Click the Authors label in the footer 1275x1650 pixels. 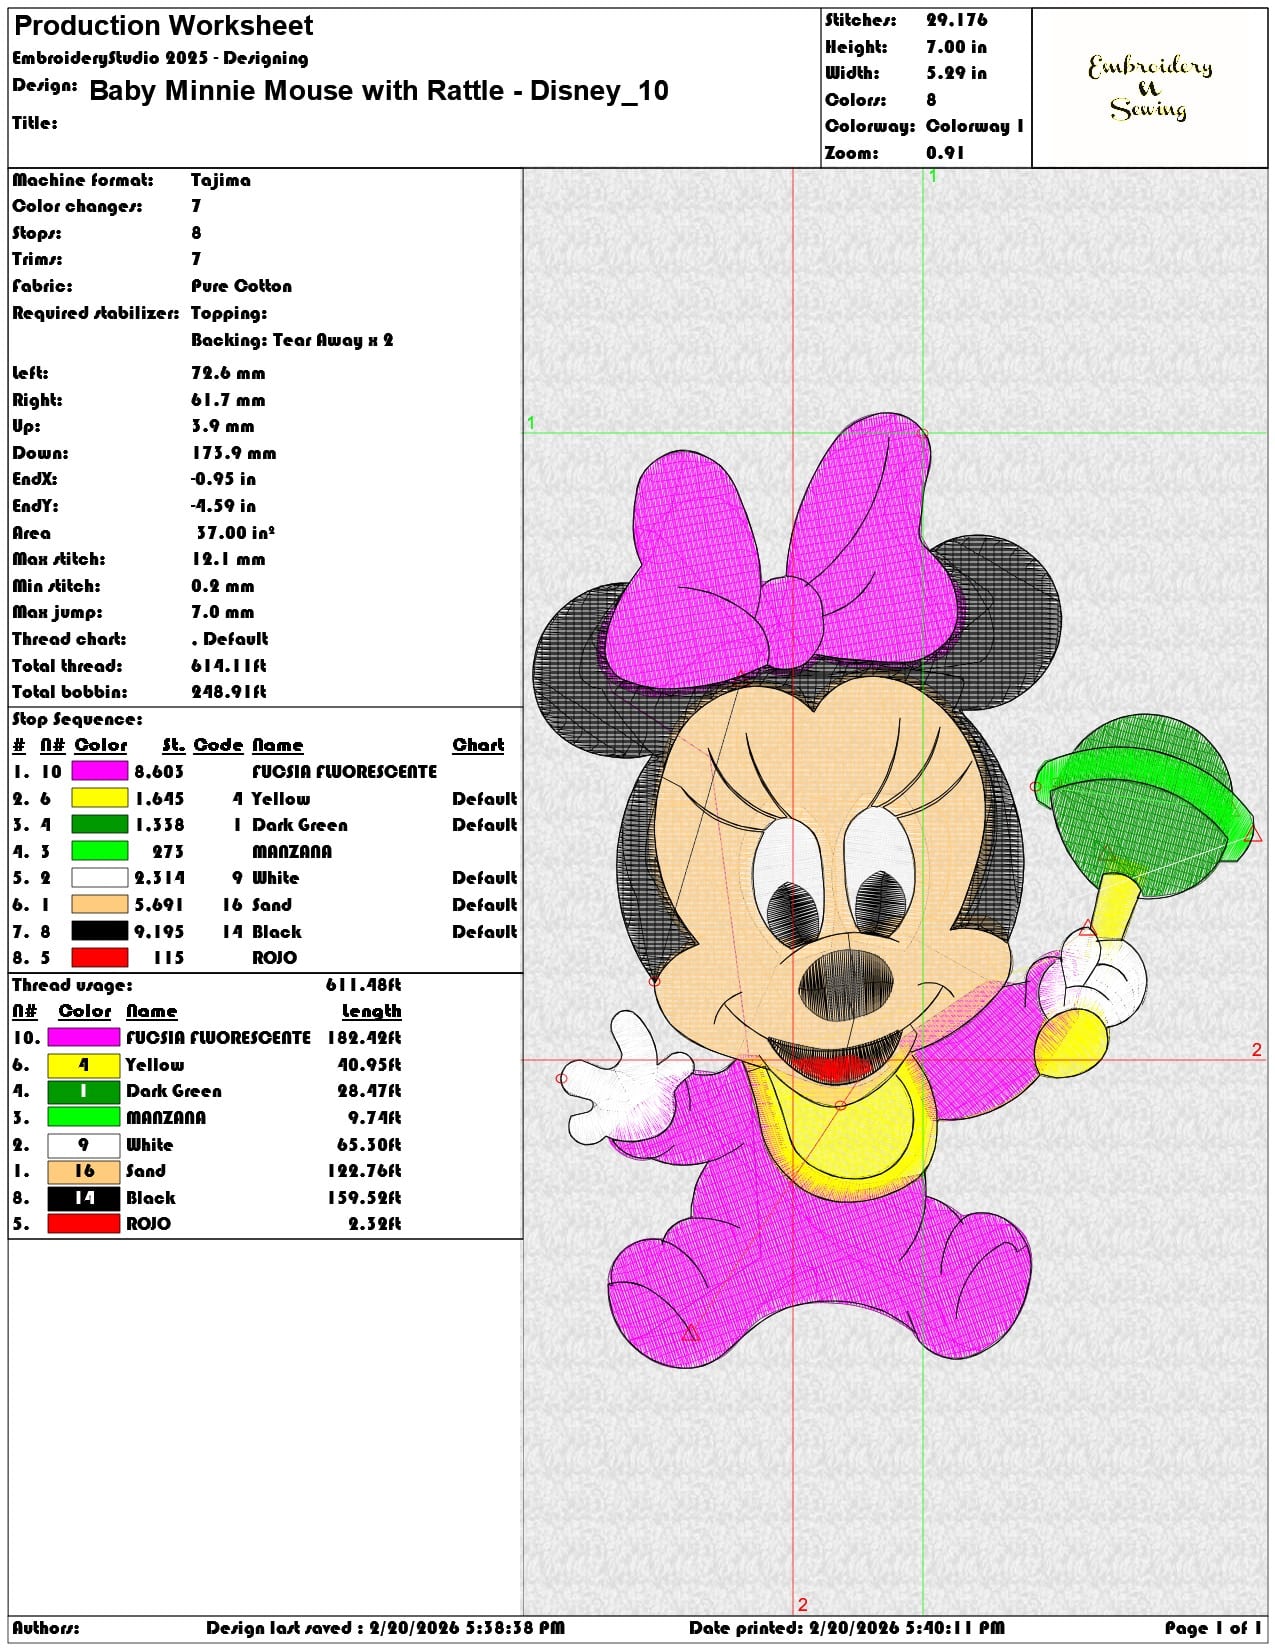pyautogui.click(x=46, y=1628)
